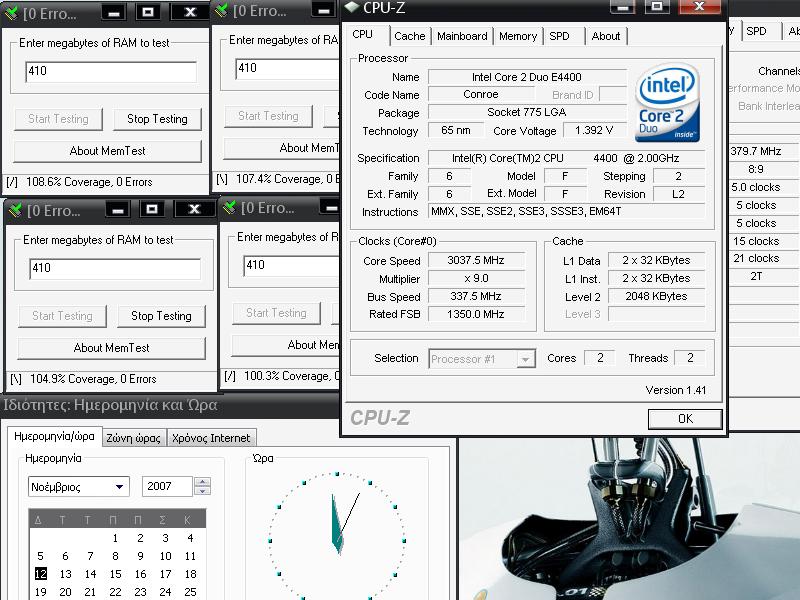
Task: Click About MemTest in 104.9% coverage window
Action: [112, 348]
